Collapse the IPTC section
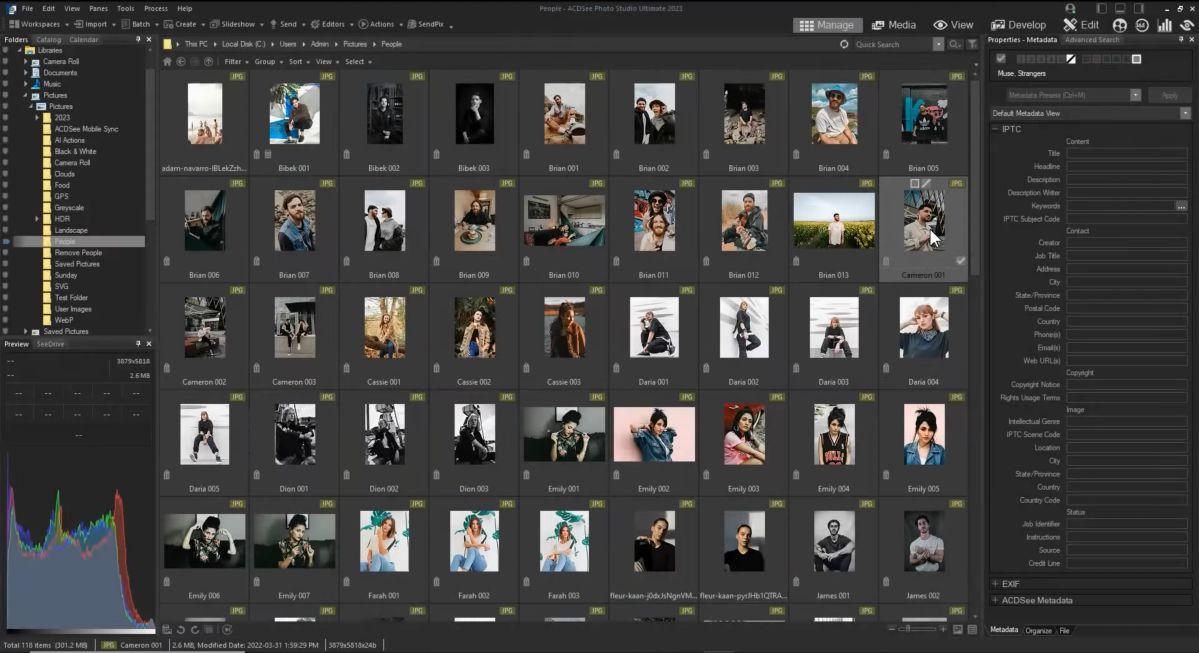The width and height of the screenshot is (1199, 653). click(x=996, y=129)
